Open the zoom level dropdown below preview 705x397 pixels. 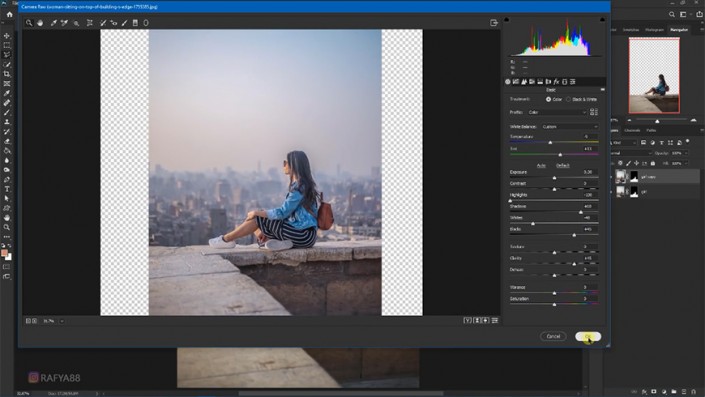pyautogui.click(x=62, y=321)
